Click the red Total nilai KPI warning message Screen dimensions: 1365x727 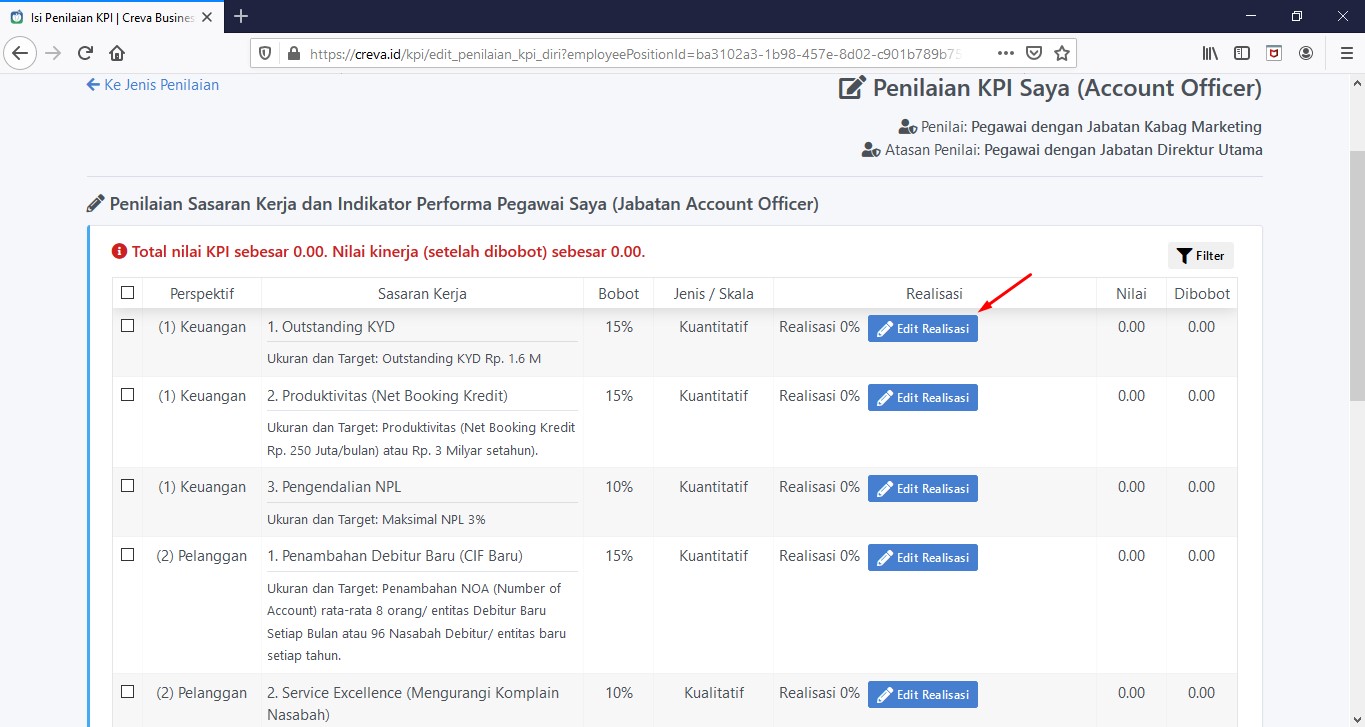point(379,252)
